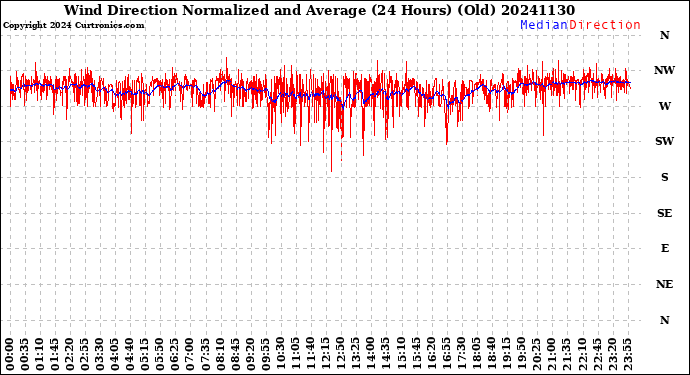Click the 08:10 time label
This screenshot has height=375, width=690.
220,354
